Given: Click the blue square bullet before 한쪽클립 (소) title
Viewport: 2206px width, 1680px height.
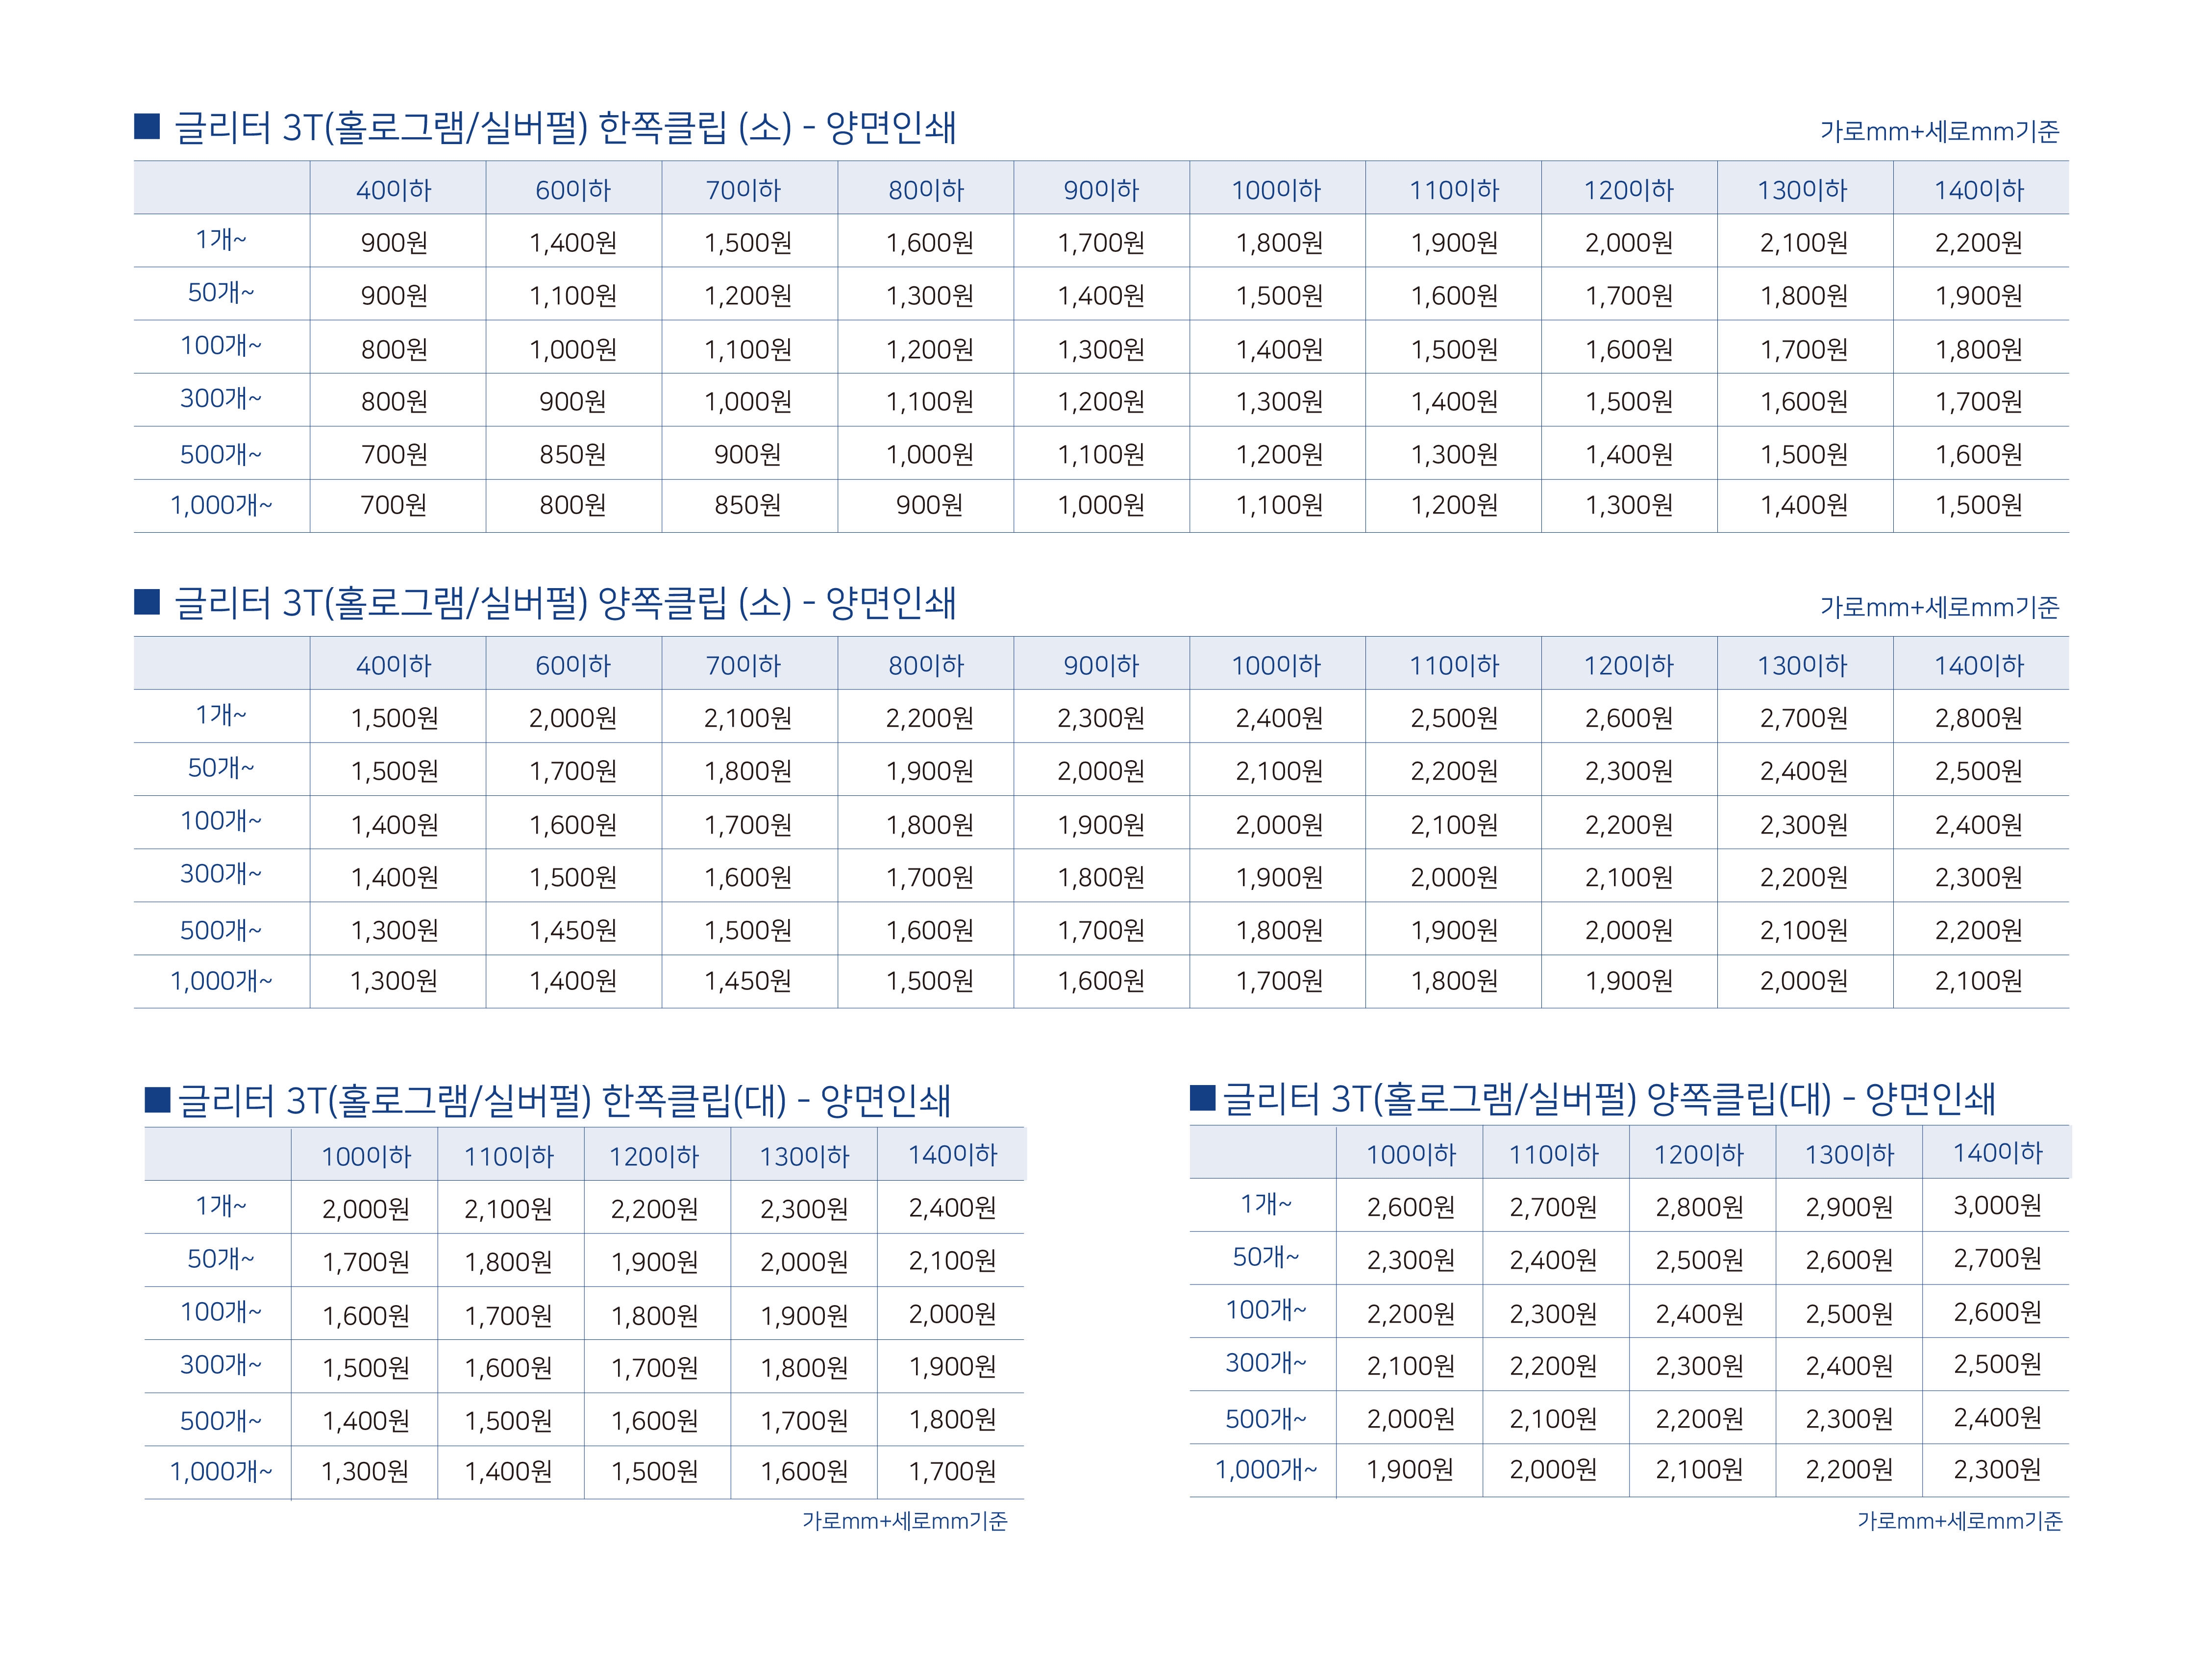Looking at the screenshot, I should coord(147,126).
